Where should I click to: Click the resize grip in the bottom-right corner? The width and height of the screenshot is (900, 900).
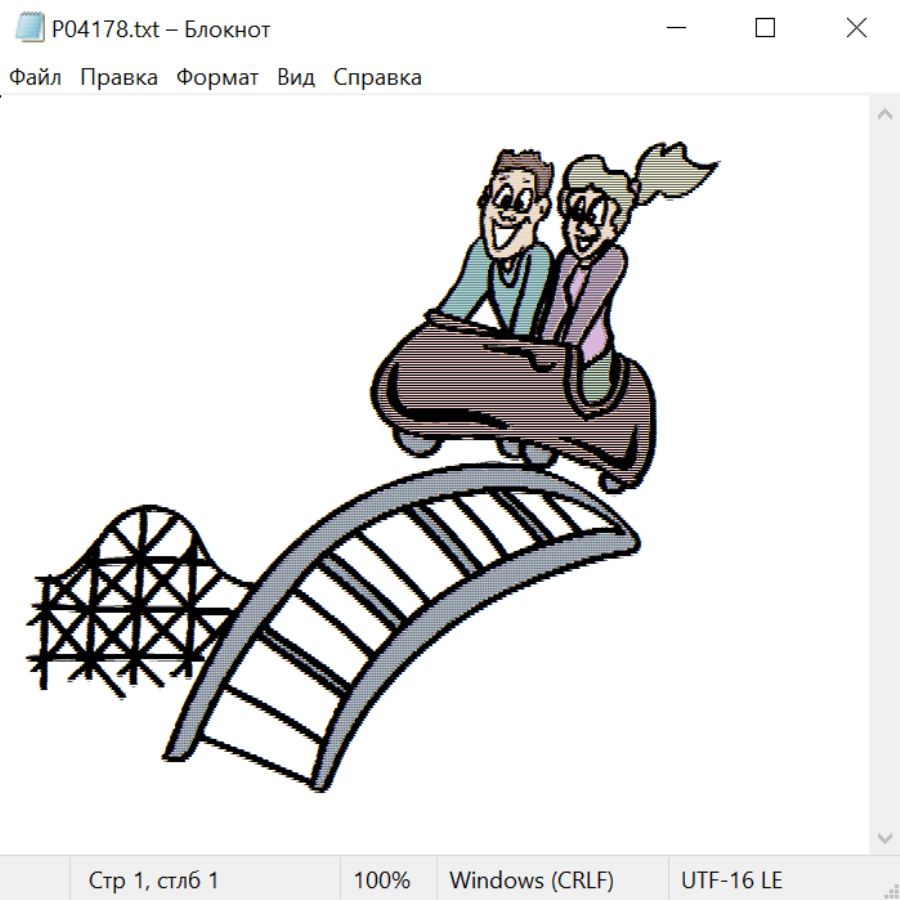coord(890,890)
